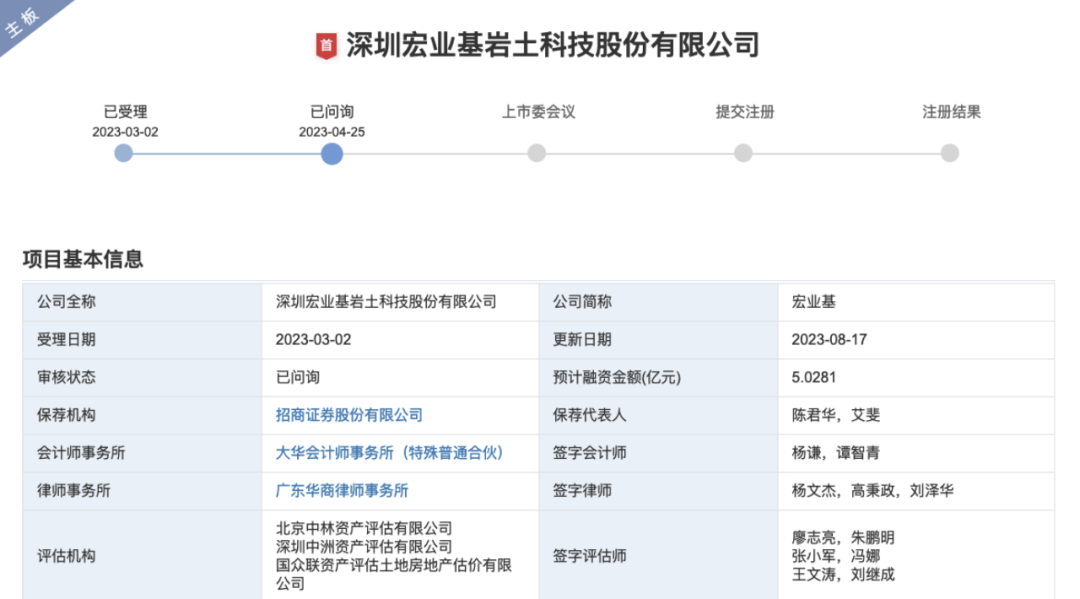
Task: Click the 受理日期 label cell
Action: (x=142, y=340)
